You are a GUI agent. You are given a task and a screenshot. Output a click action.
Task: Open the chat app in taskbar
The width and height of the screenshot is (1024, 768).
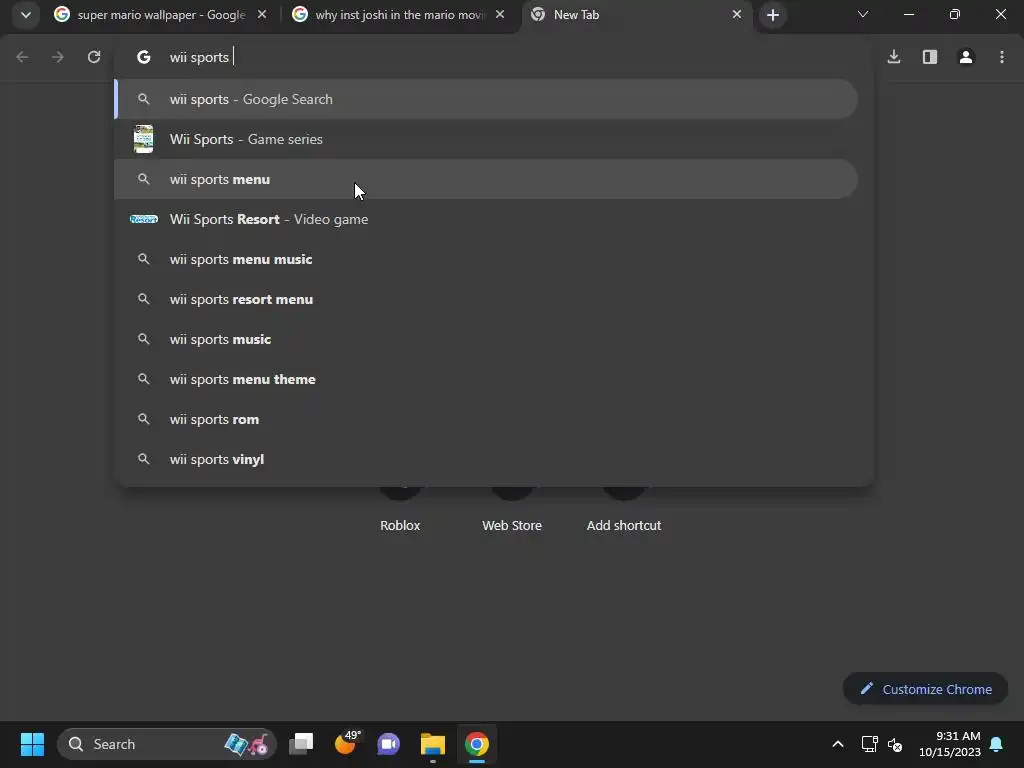pos(389,744)
